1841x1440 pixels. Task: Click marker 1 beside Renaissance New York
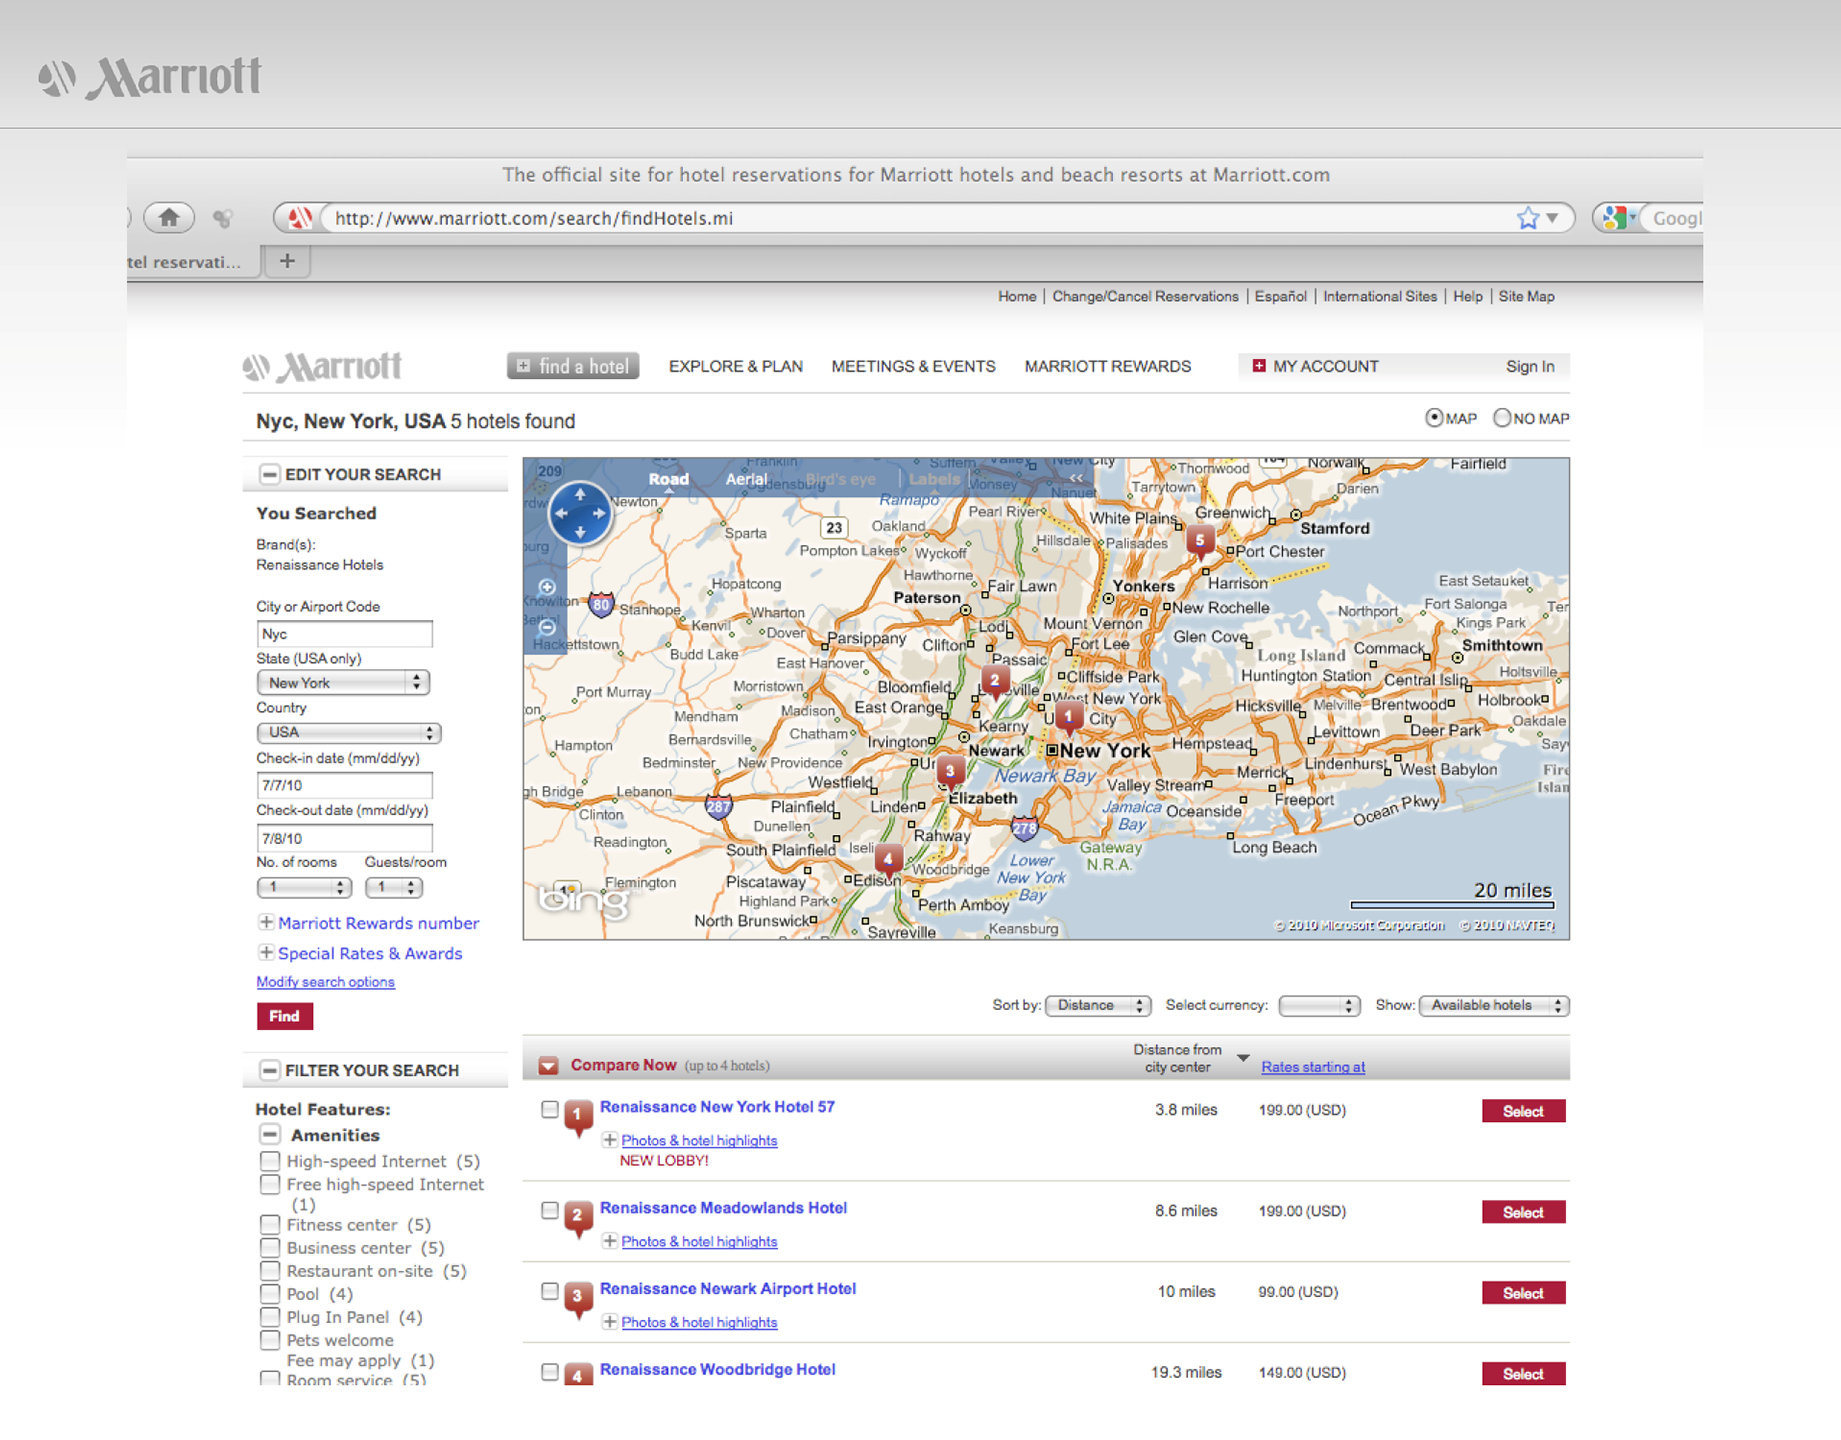click(x=578, y=1116)
